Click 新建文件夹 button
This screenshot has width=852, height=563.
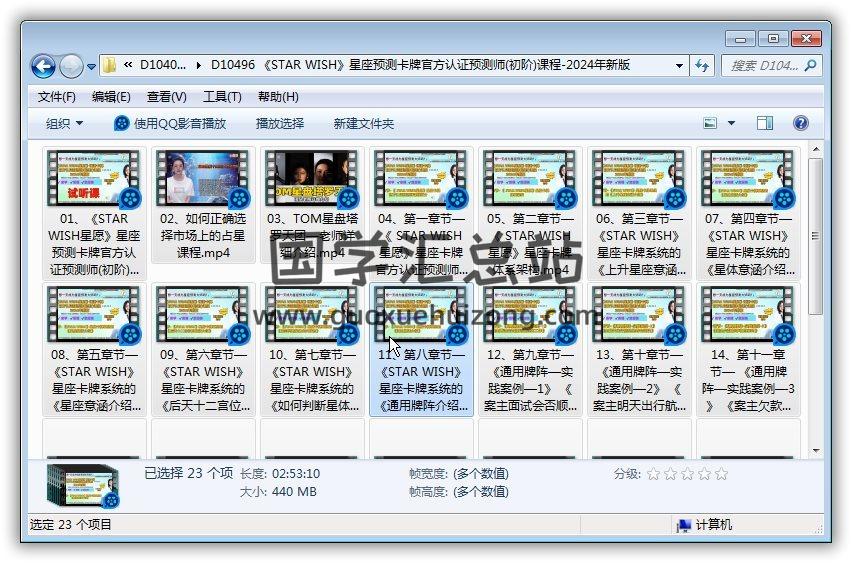tap(364, 123)
